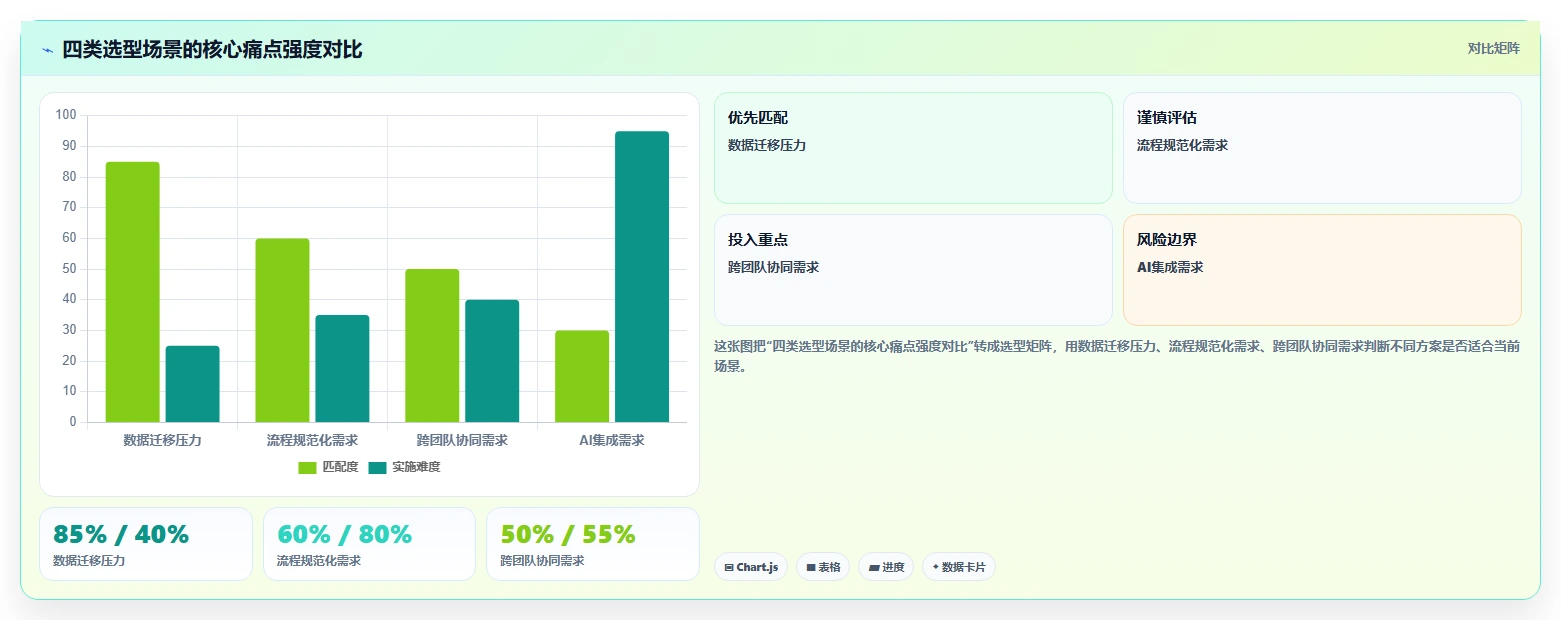Toggle the 匹配度 legend swatch
The height and width of the screenshot is (620, 1561).
click(308, 468)
